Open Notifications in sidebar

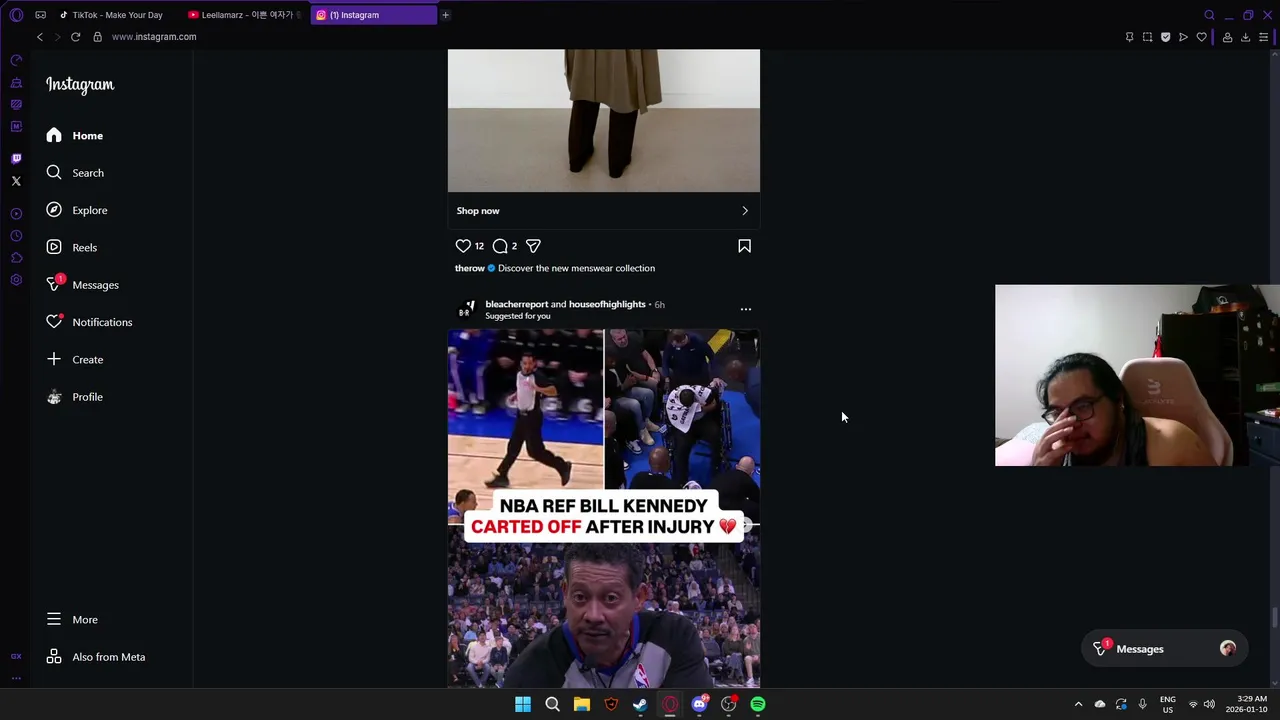[x=88, y=322]
